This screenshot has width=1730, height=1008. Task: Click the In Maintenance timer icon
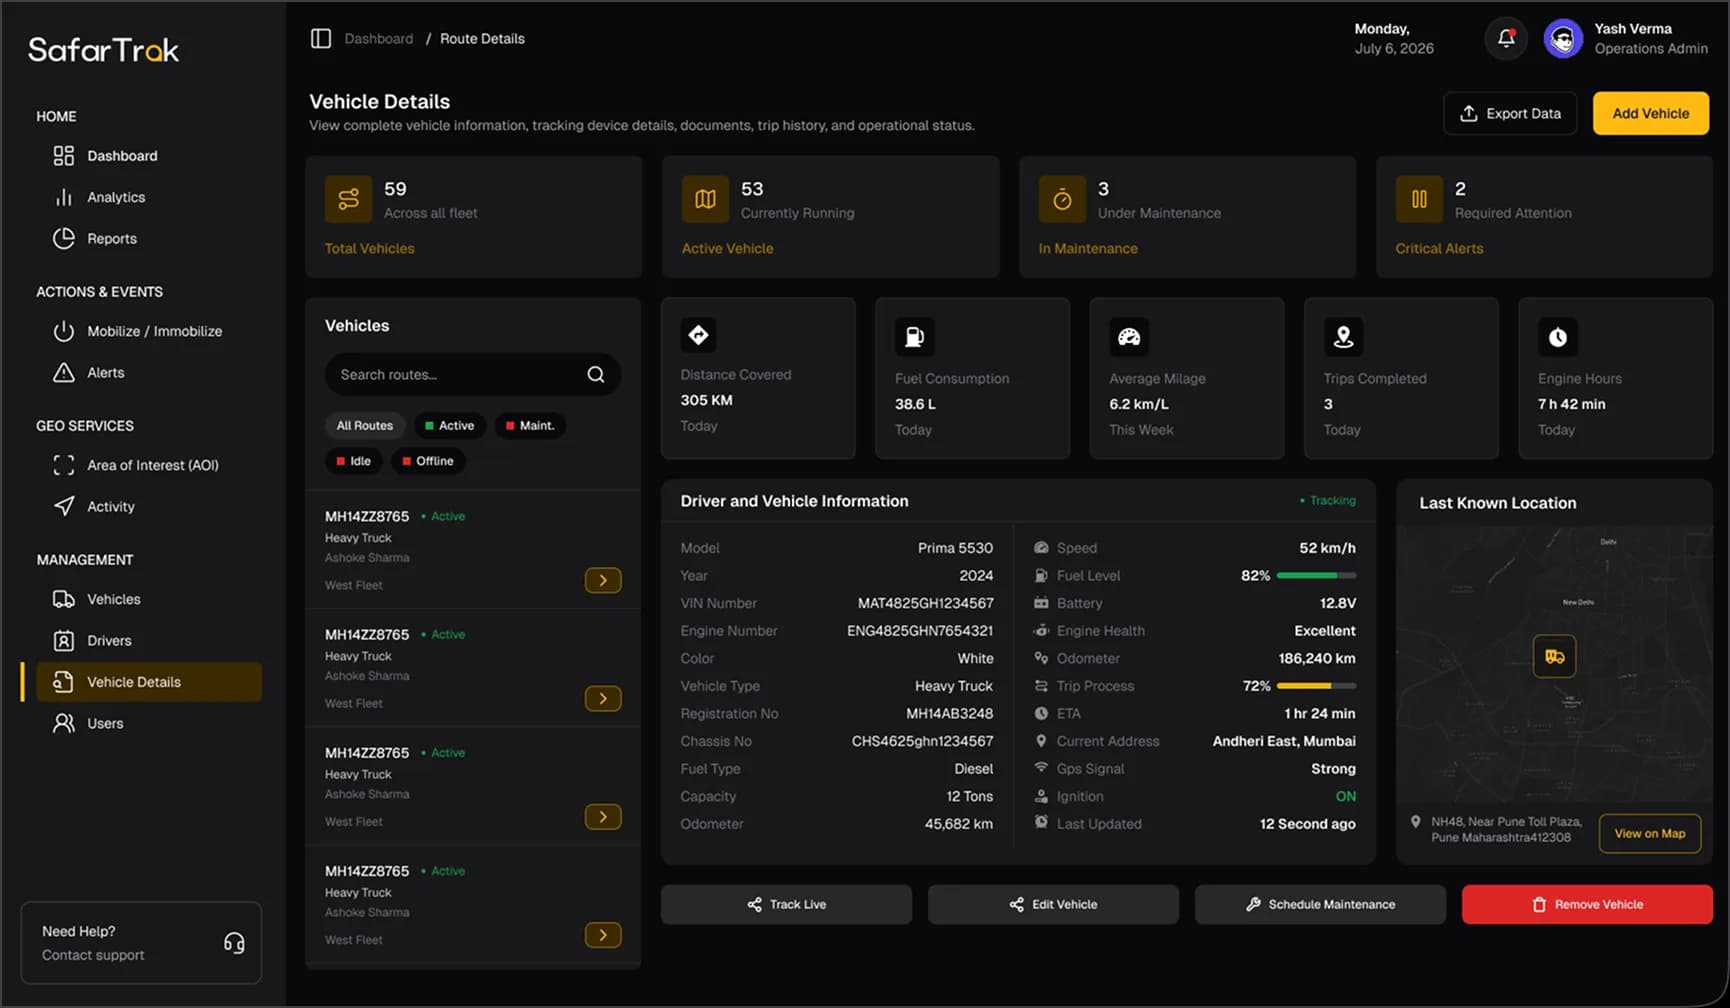[x=1062, y=199]
